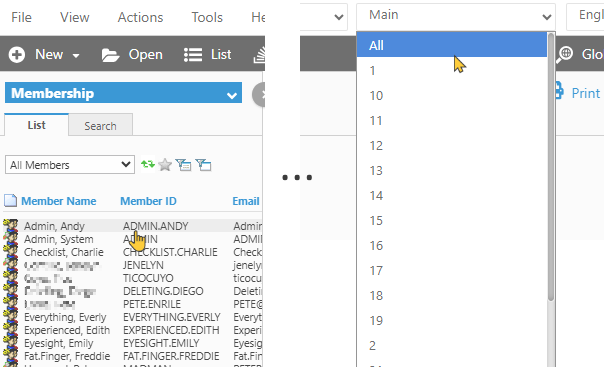Click member ID JENELYN

click(143, 265)
